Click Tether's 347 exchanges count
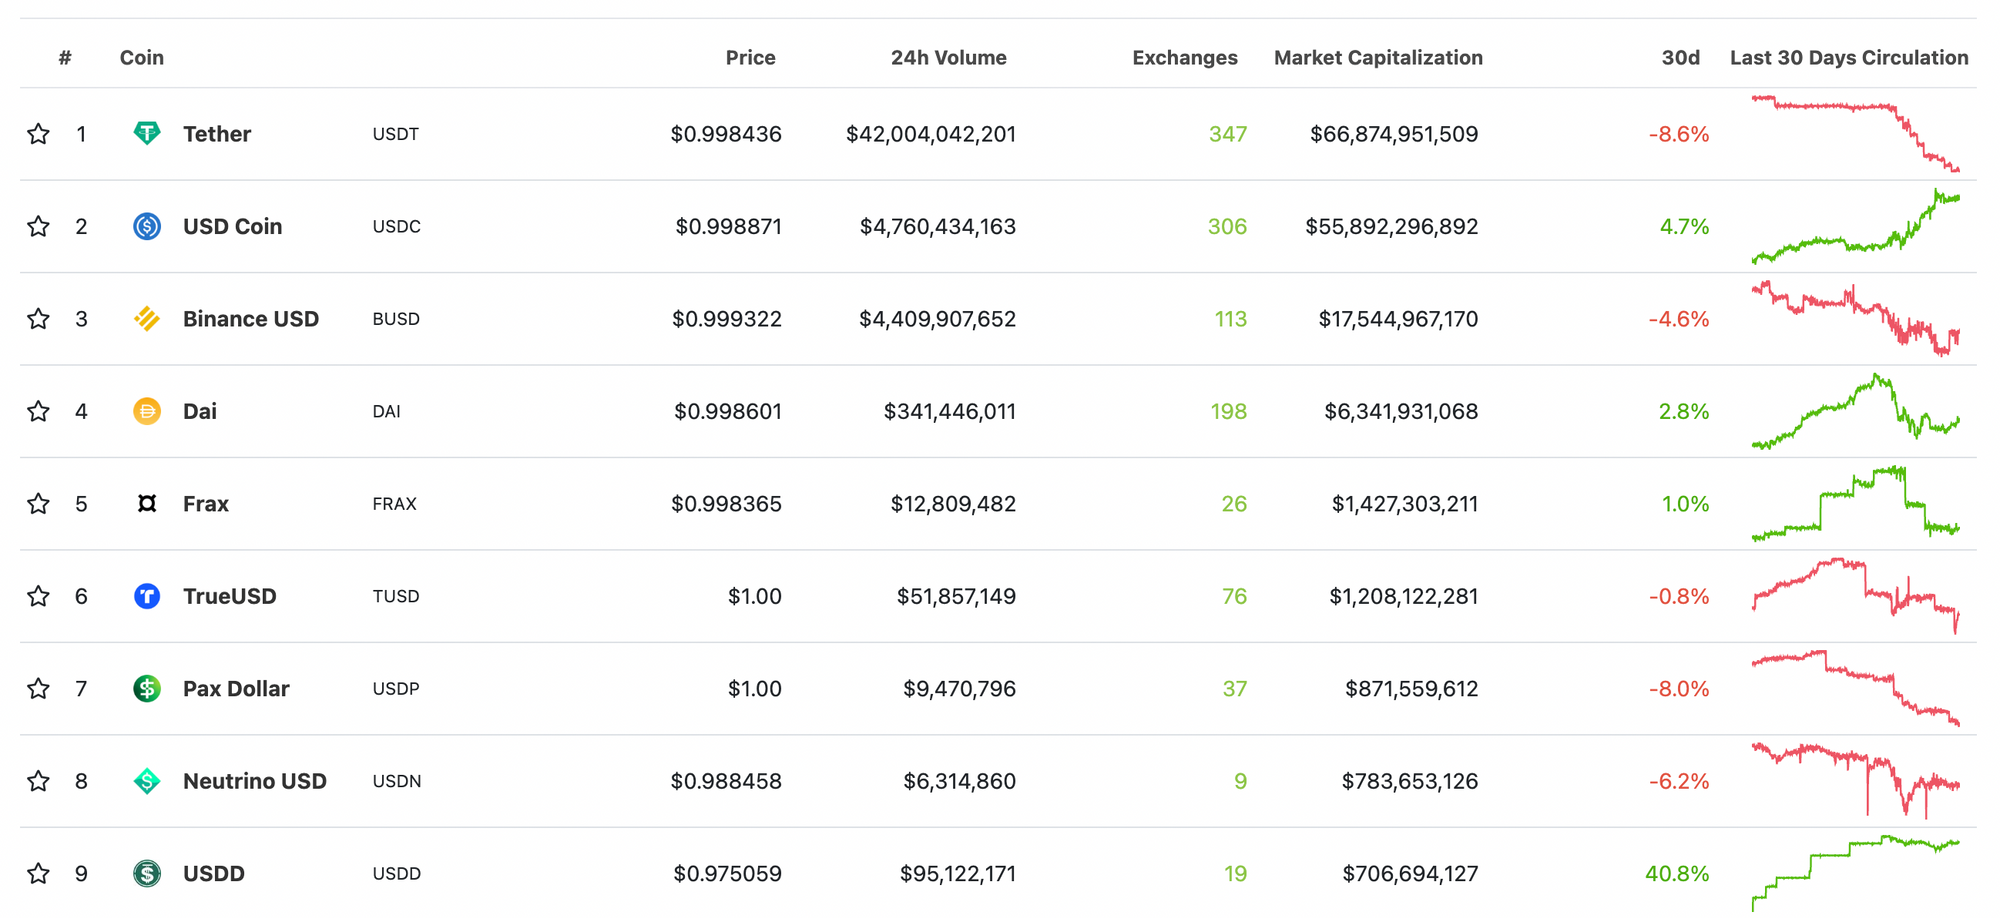Viewport: 2000px width, 918px height. pos(1228,134)
